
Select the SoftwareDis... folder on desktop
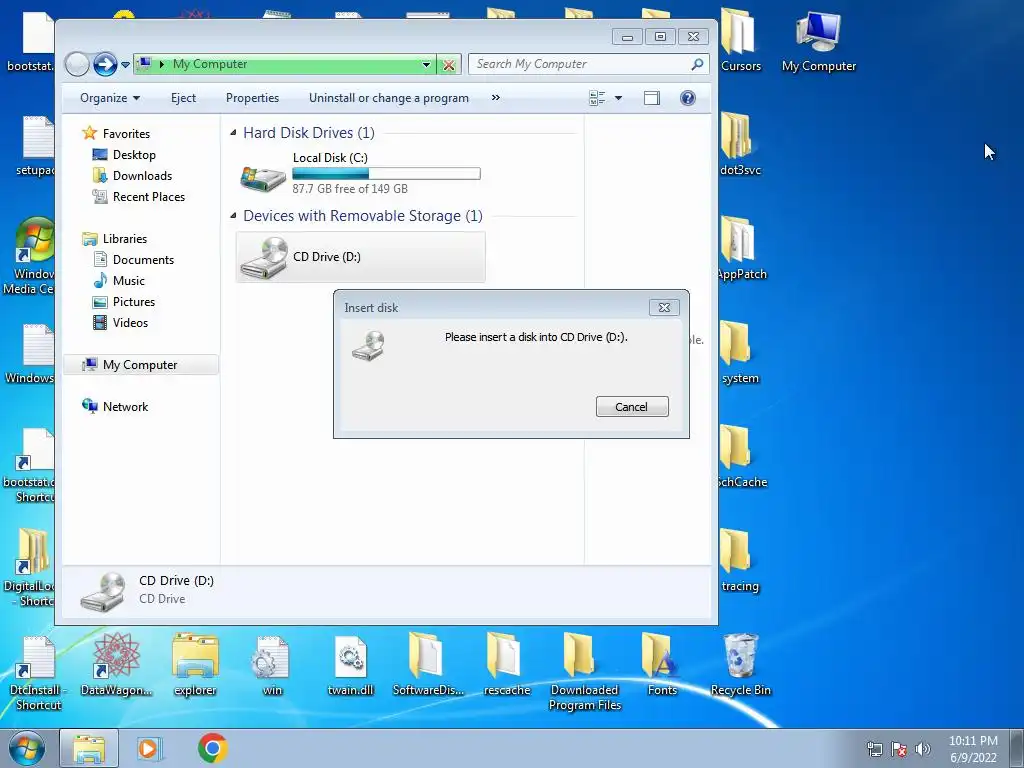428,665
